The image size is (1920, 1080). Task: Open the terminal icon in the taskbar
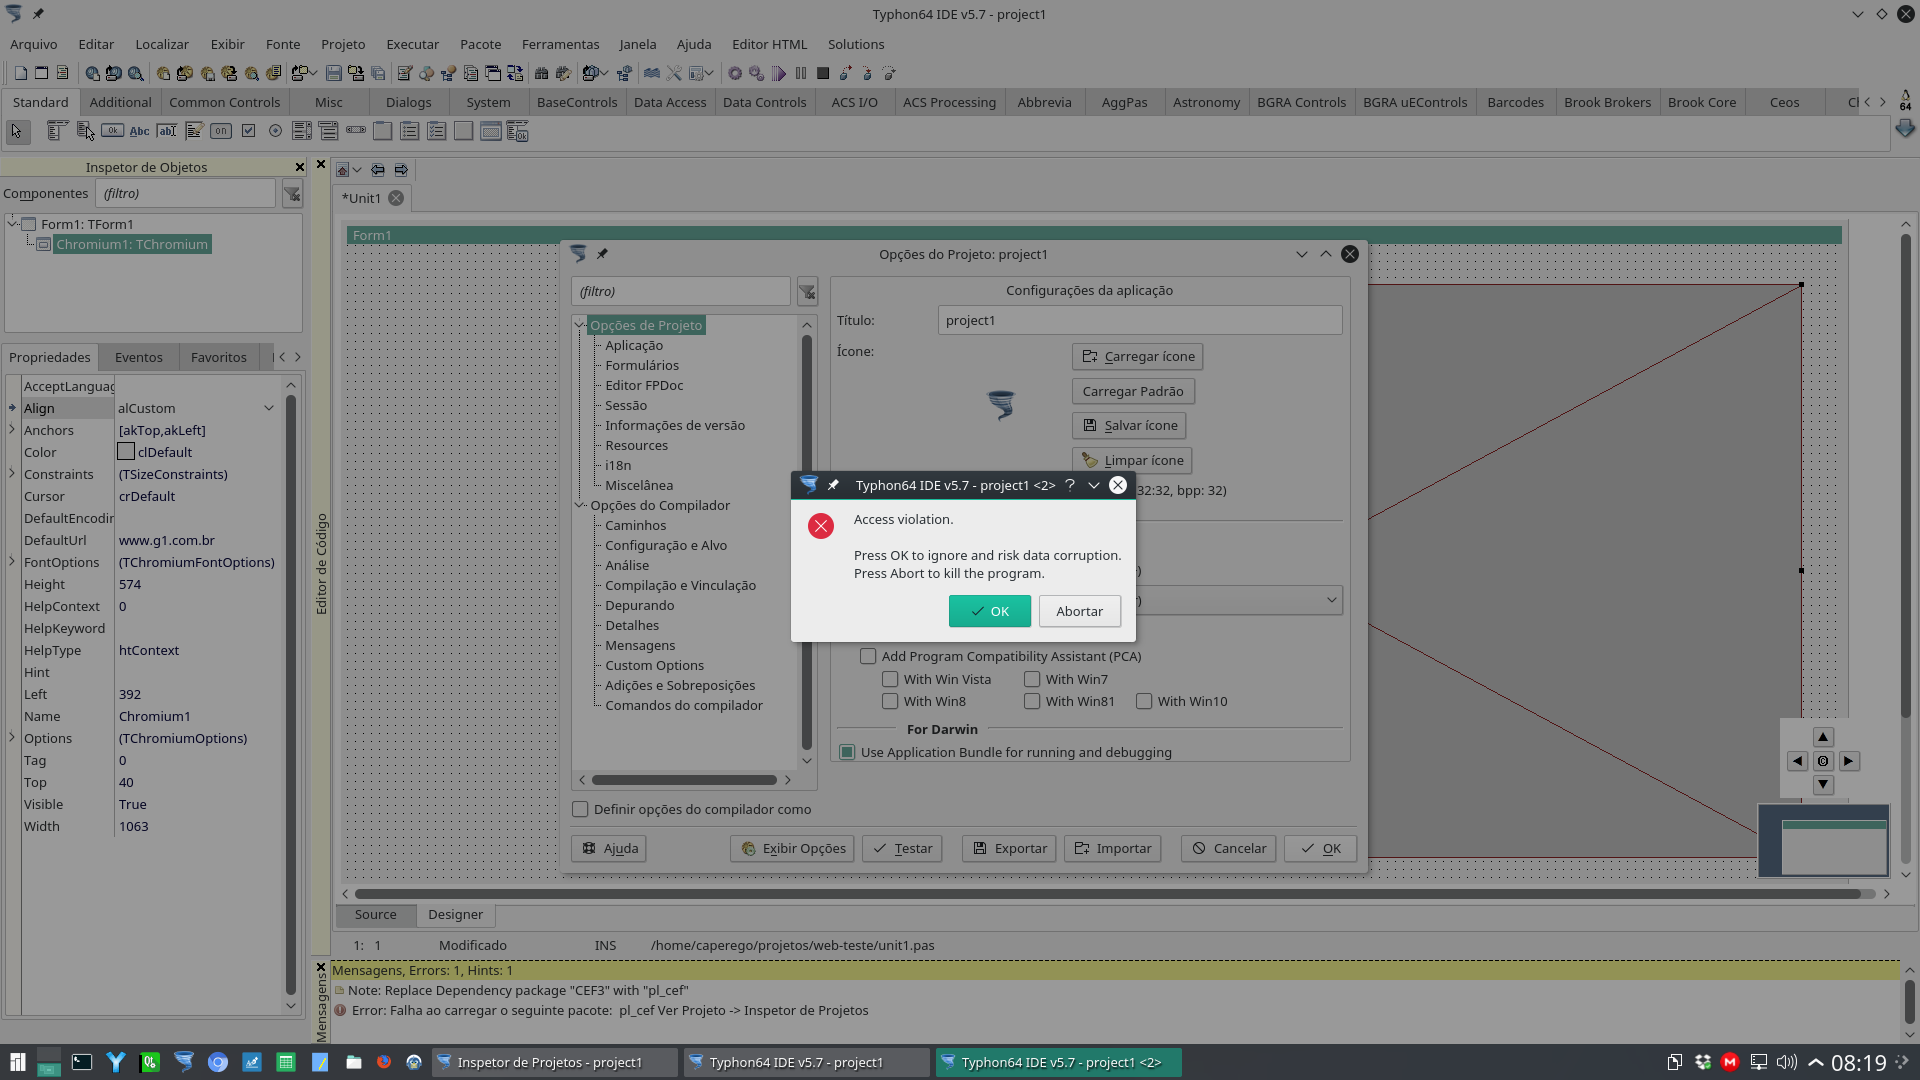[x=82, y=1062]
